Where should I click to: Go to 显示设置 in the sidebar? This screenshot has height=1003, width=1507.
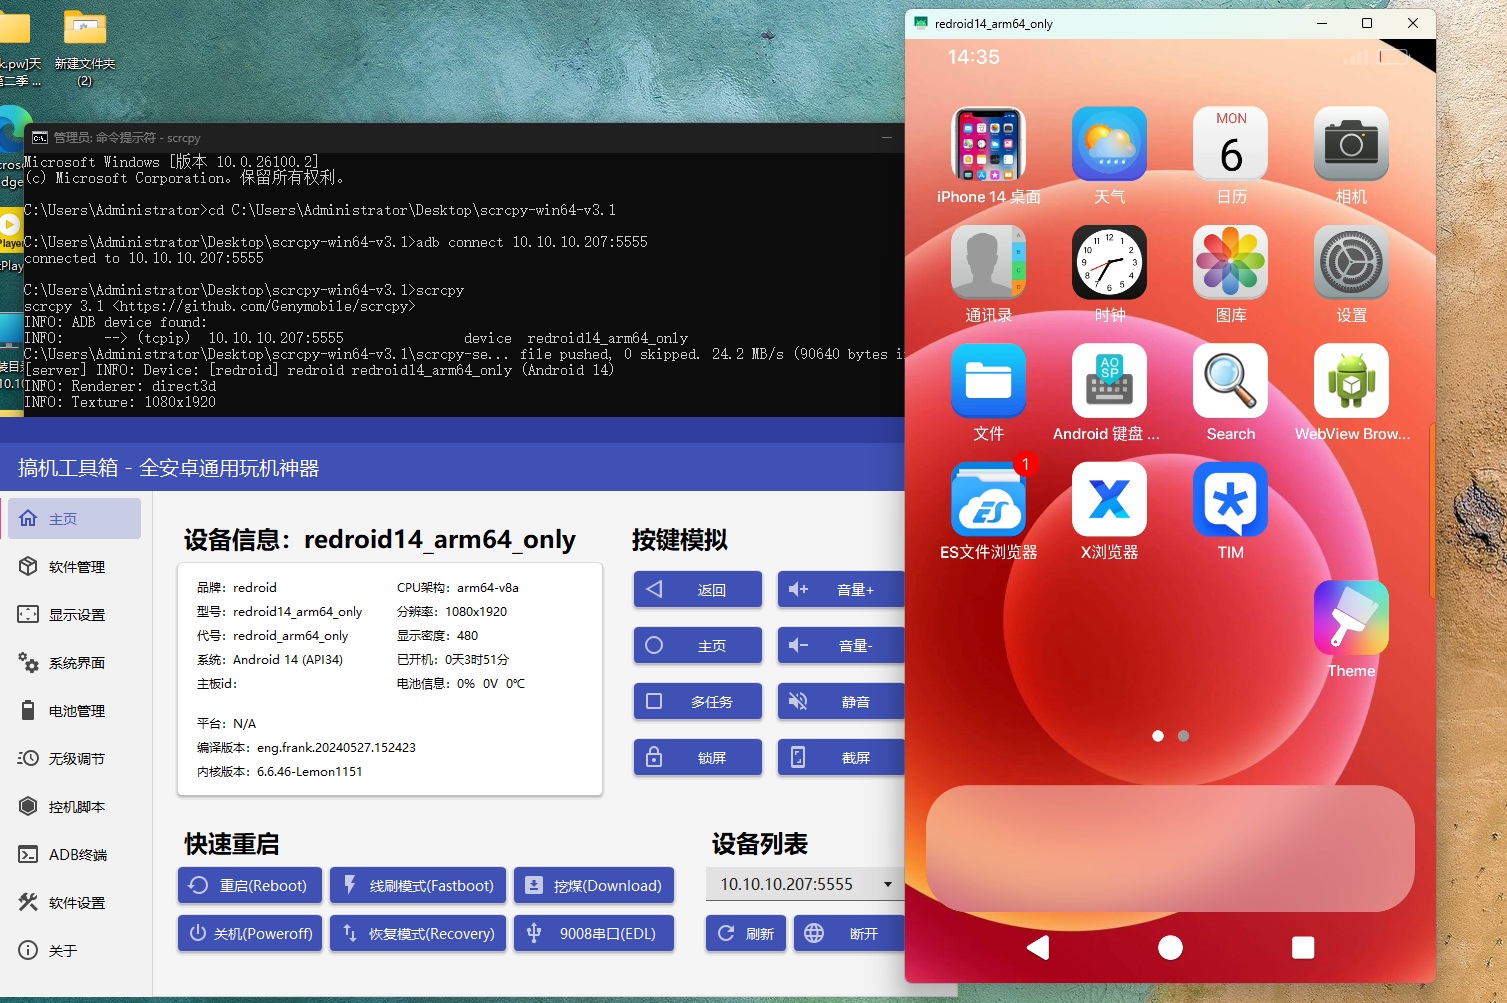(74, 615)
